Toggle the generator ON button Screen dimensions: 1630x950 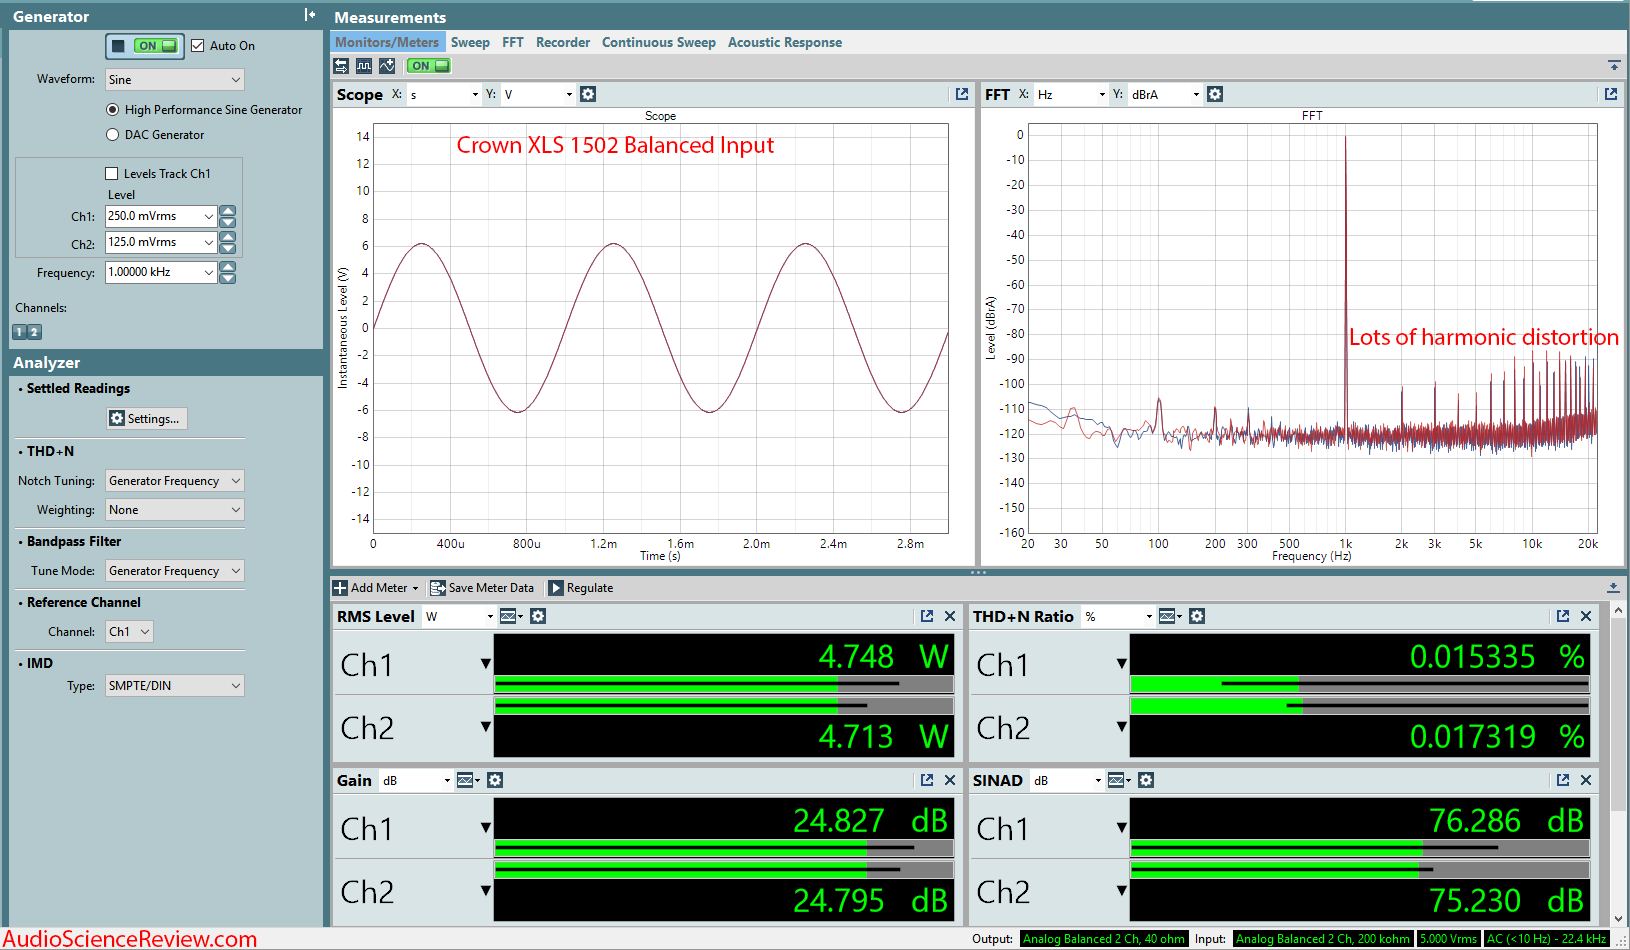[x=145, y=46]
